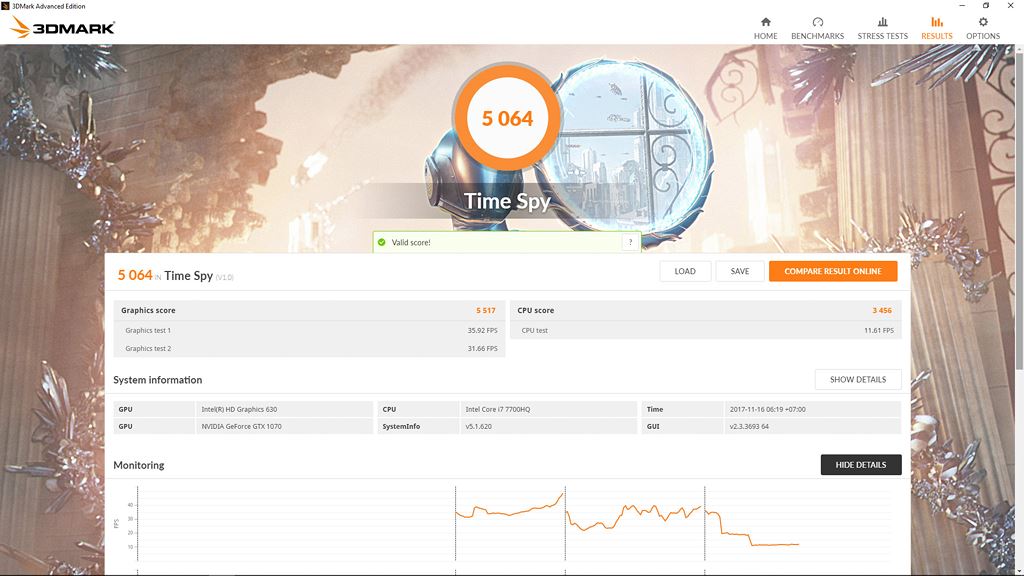The height and width of the screenshot is (576, 1024).
Task: Open the Stress Tests chart icon
Action: (x=882, y=22)
